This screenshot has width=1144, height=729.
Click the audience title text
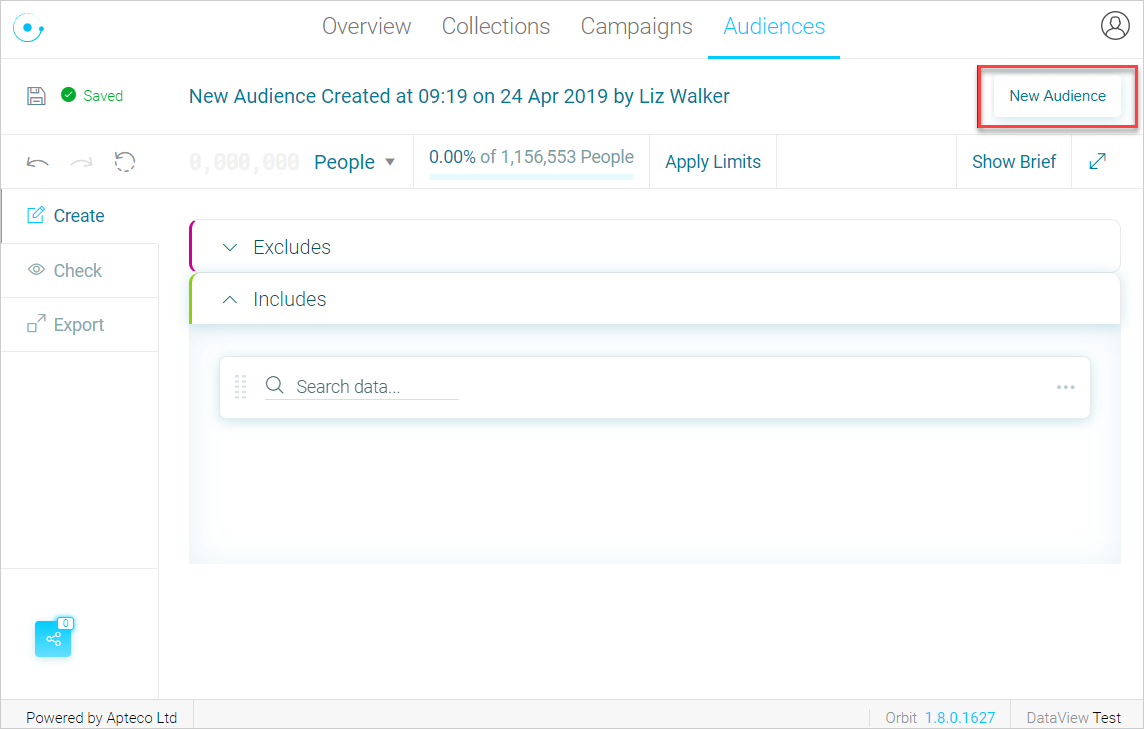pos(459,96)
